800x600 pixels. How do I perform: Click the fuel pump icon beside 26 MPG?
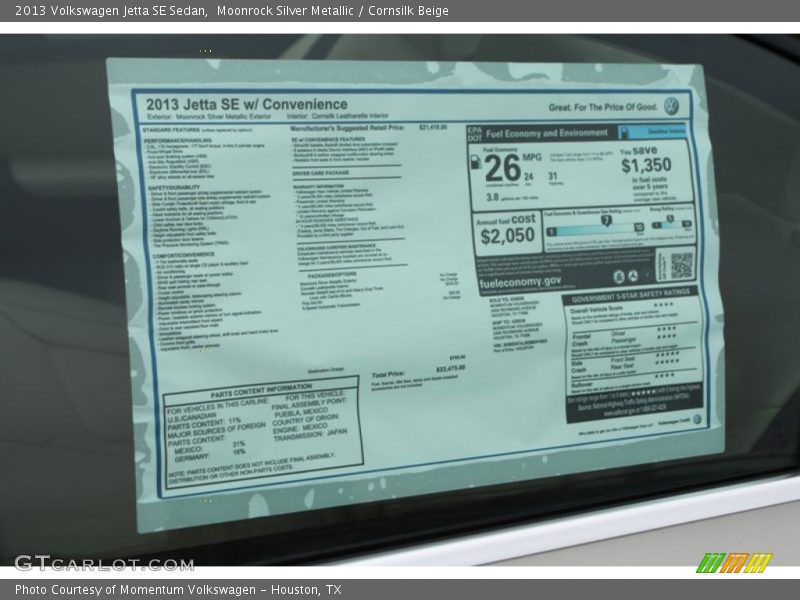[x=476, y=162]
